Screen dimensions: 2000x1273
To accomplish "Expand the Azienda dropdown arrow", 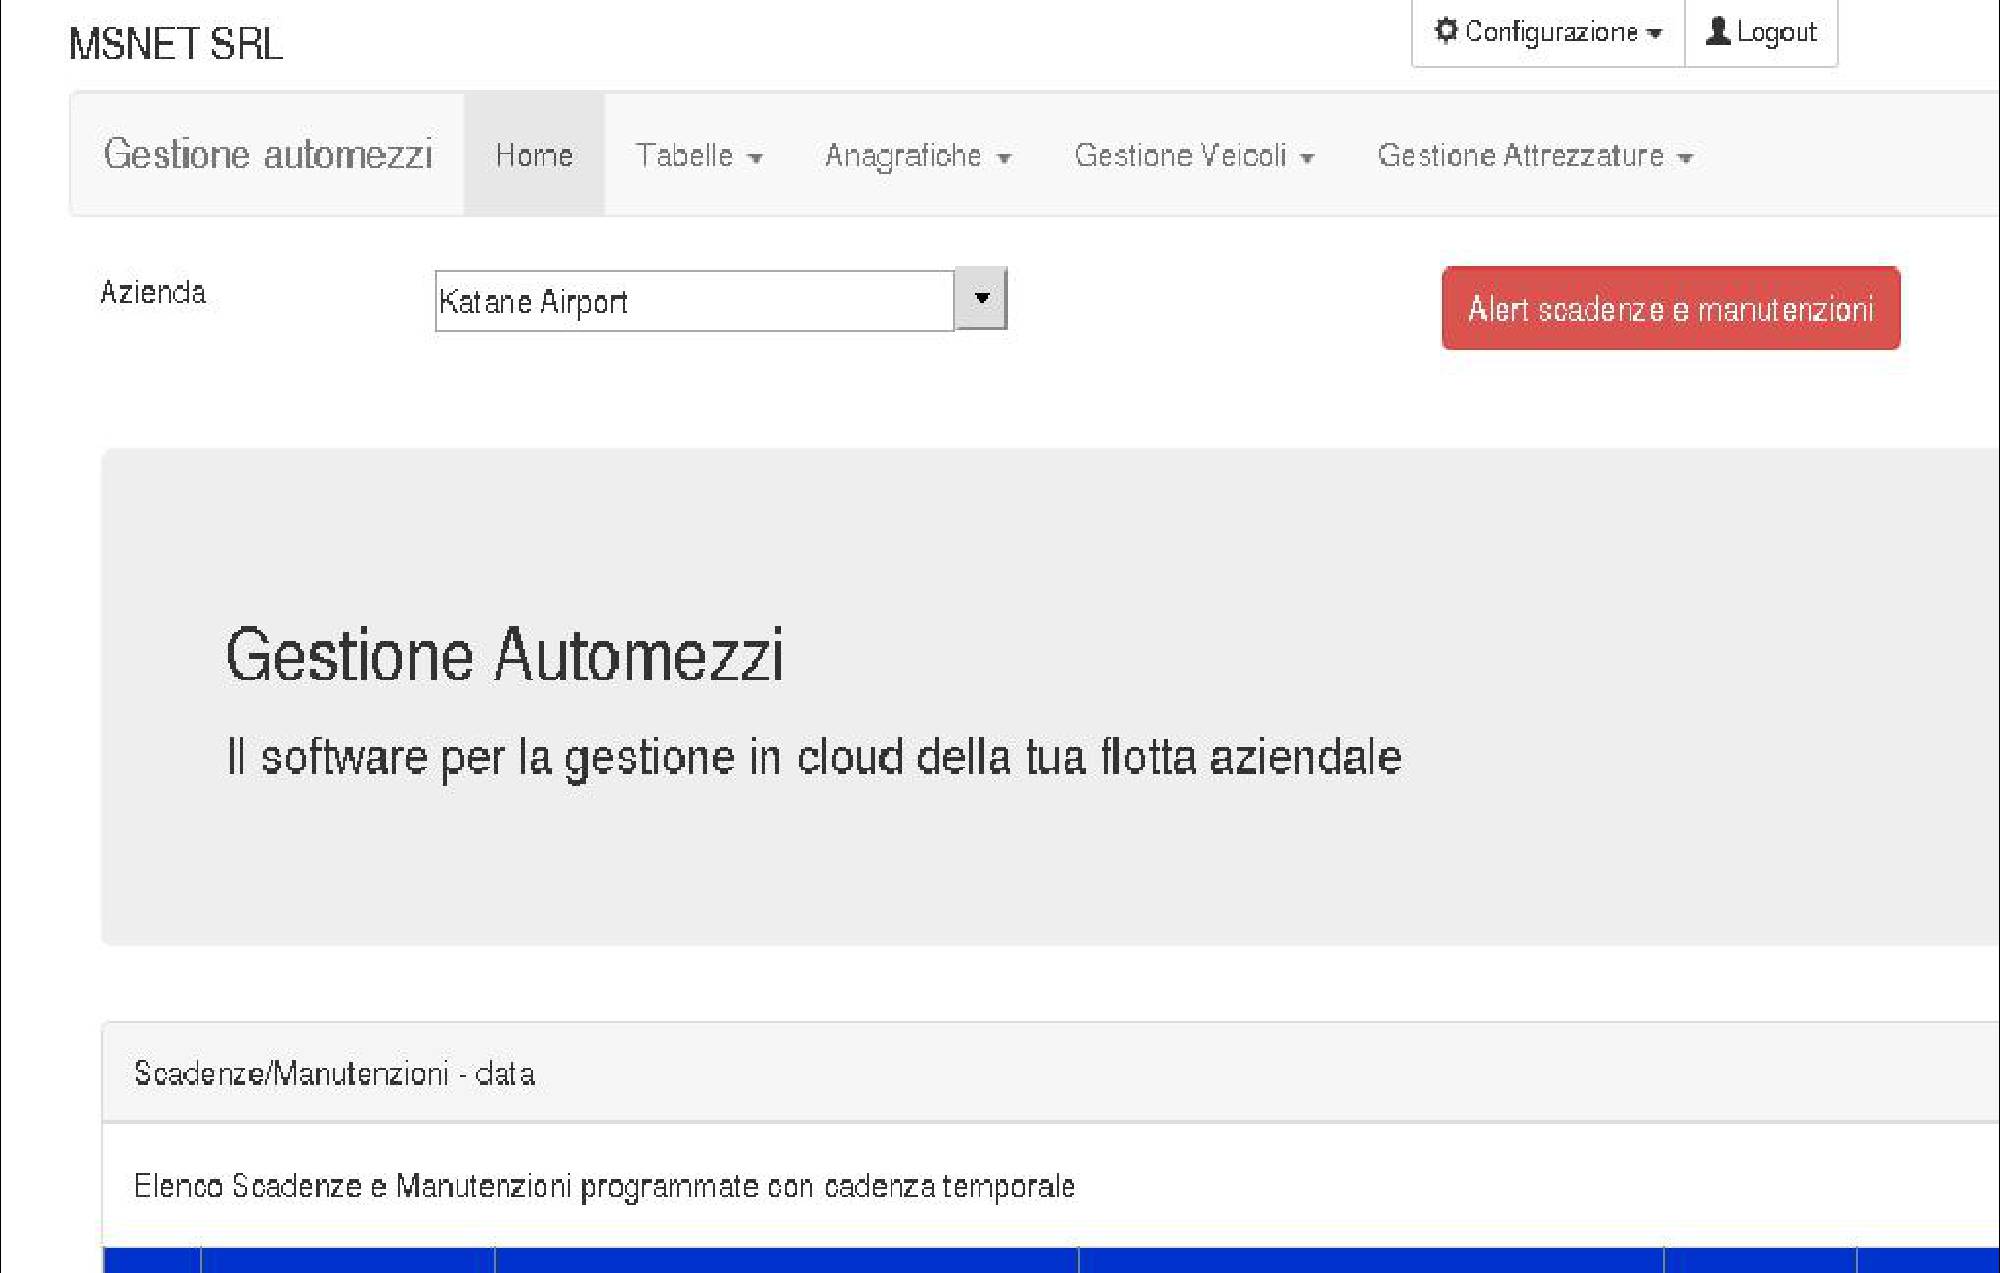I will 981,298.
